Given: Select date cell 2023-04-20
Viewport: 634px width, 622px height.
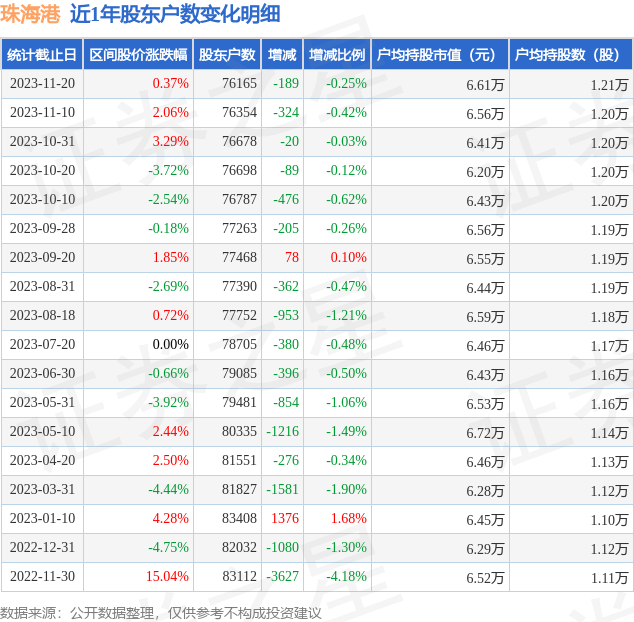Looking at the screenshot, I should click(x=42, y=460).
